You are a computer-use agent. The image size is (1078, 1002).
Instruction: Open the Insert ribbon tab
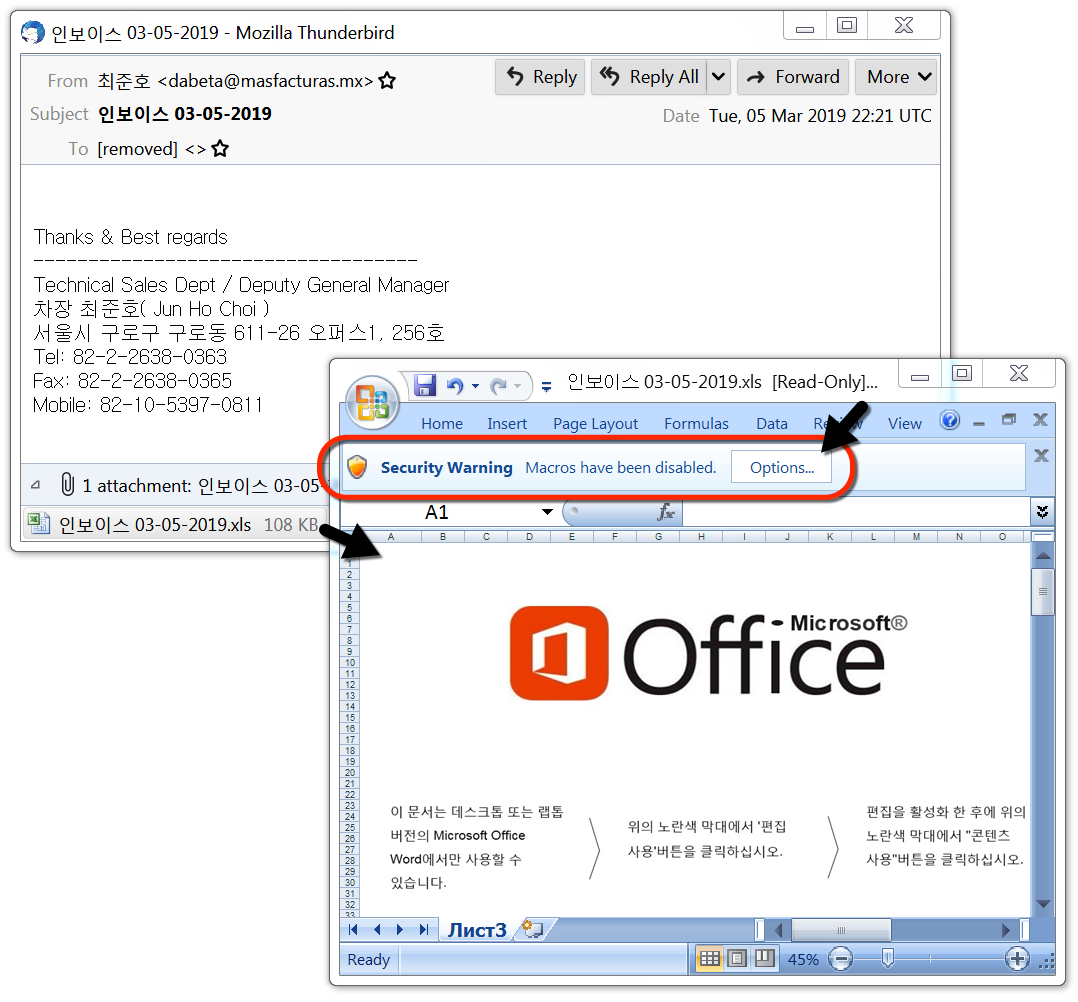507,424
